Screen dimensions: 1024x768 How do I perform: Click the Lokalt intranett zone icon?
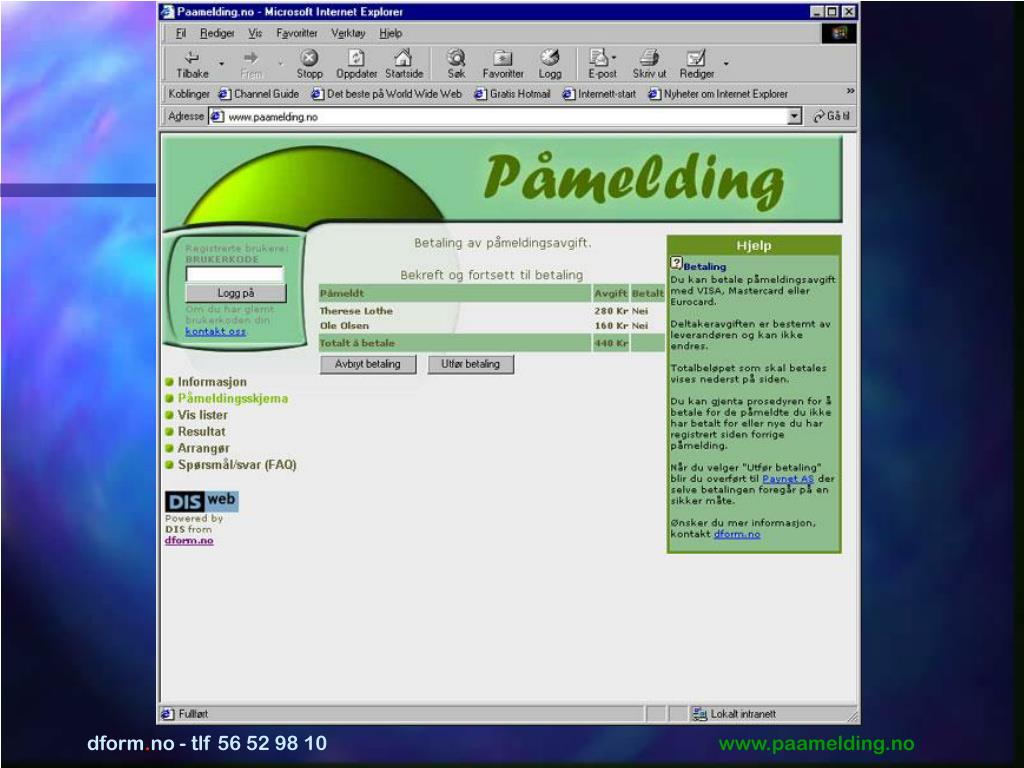(699, 714)
